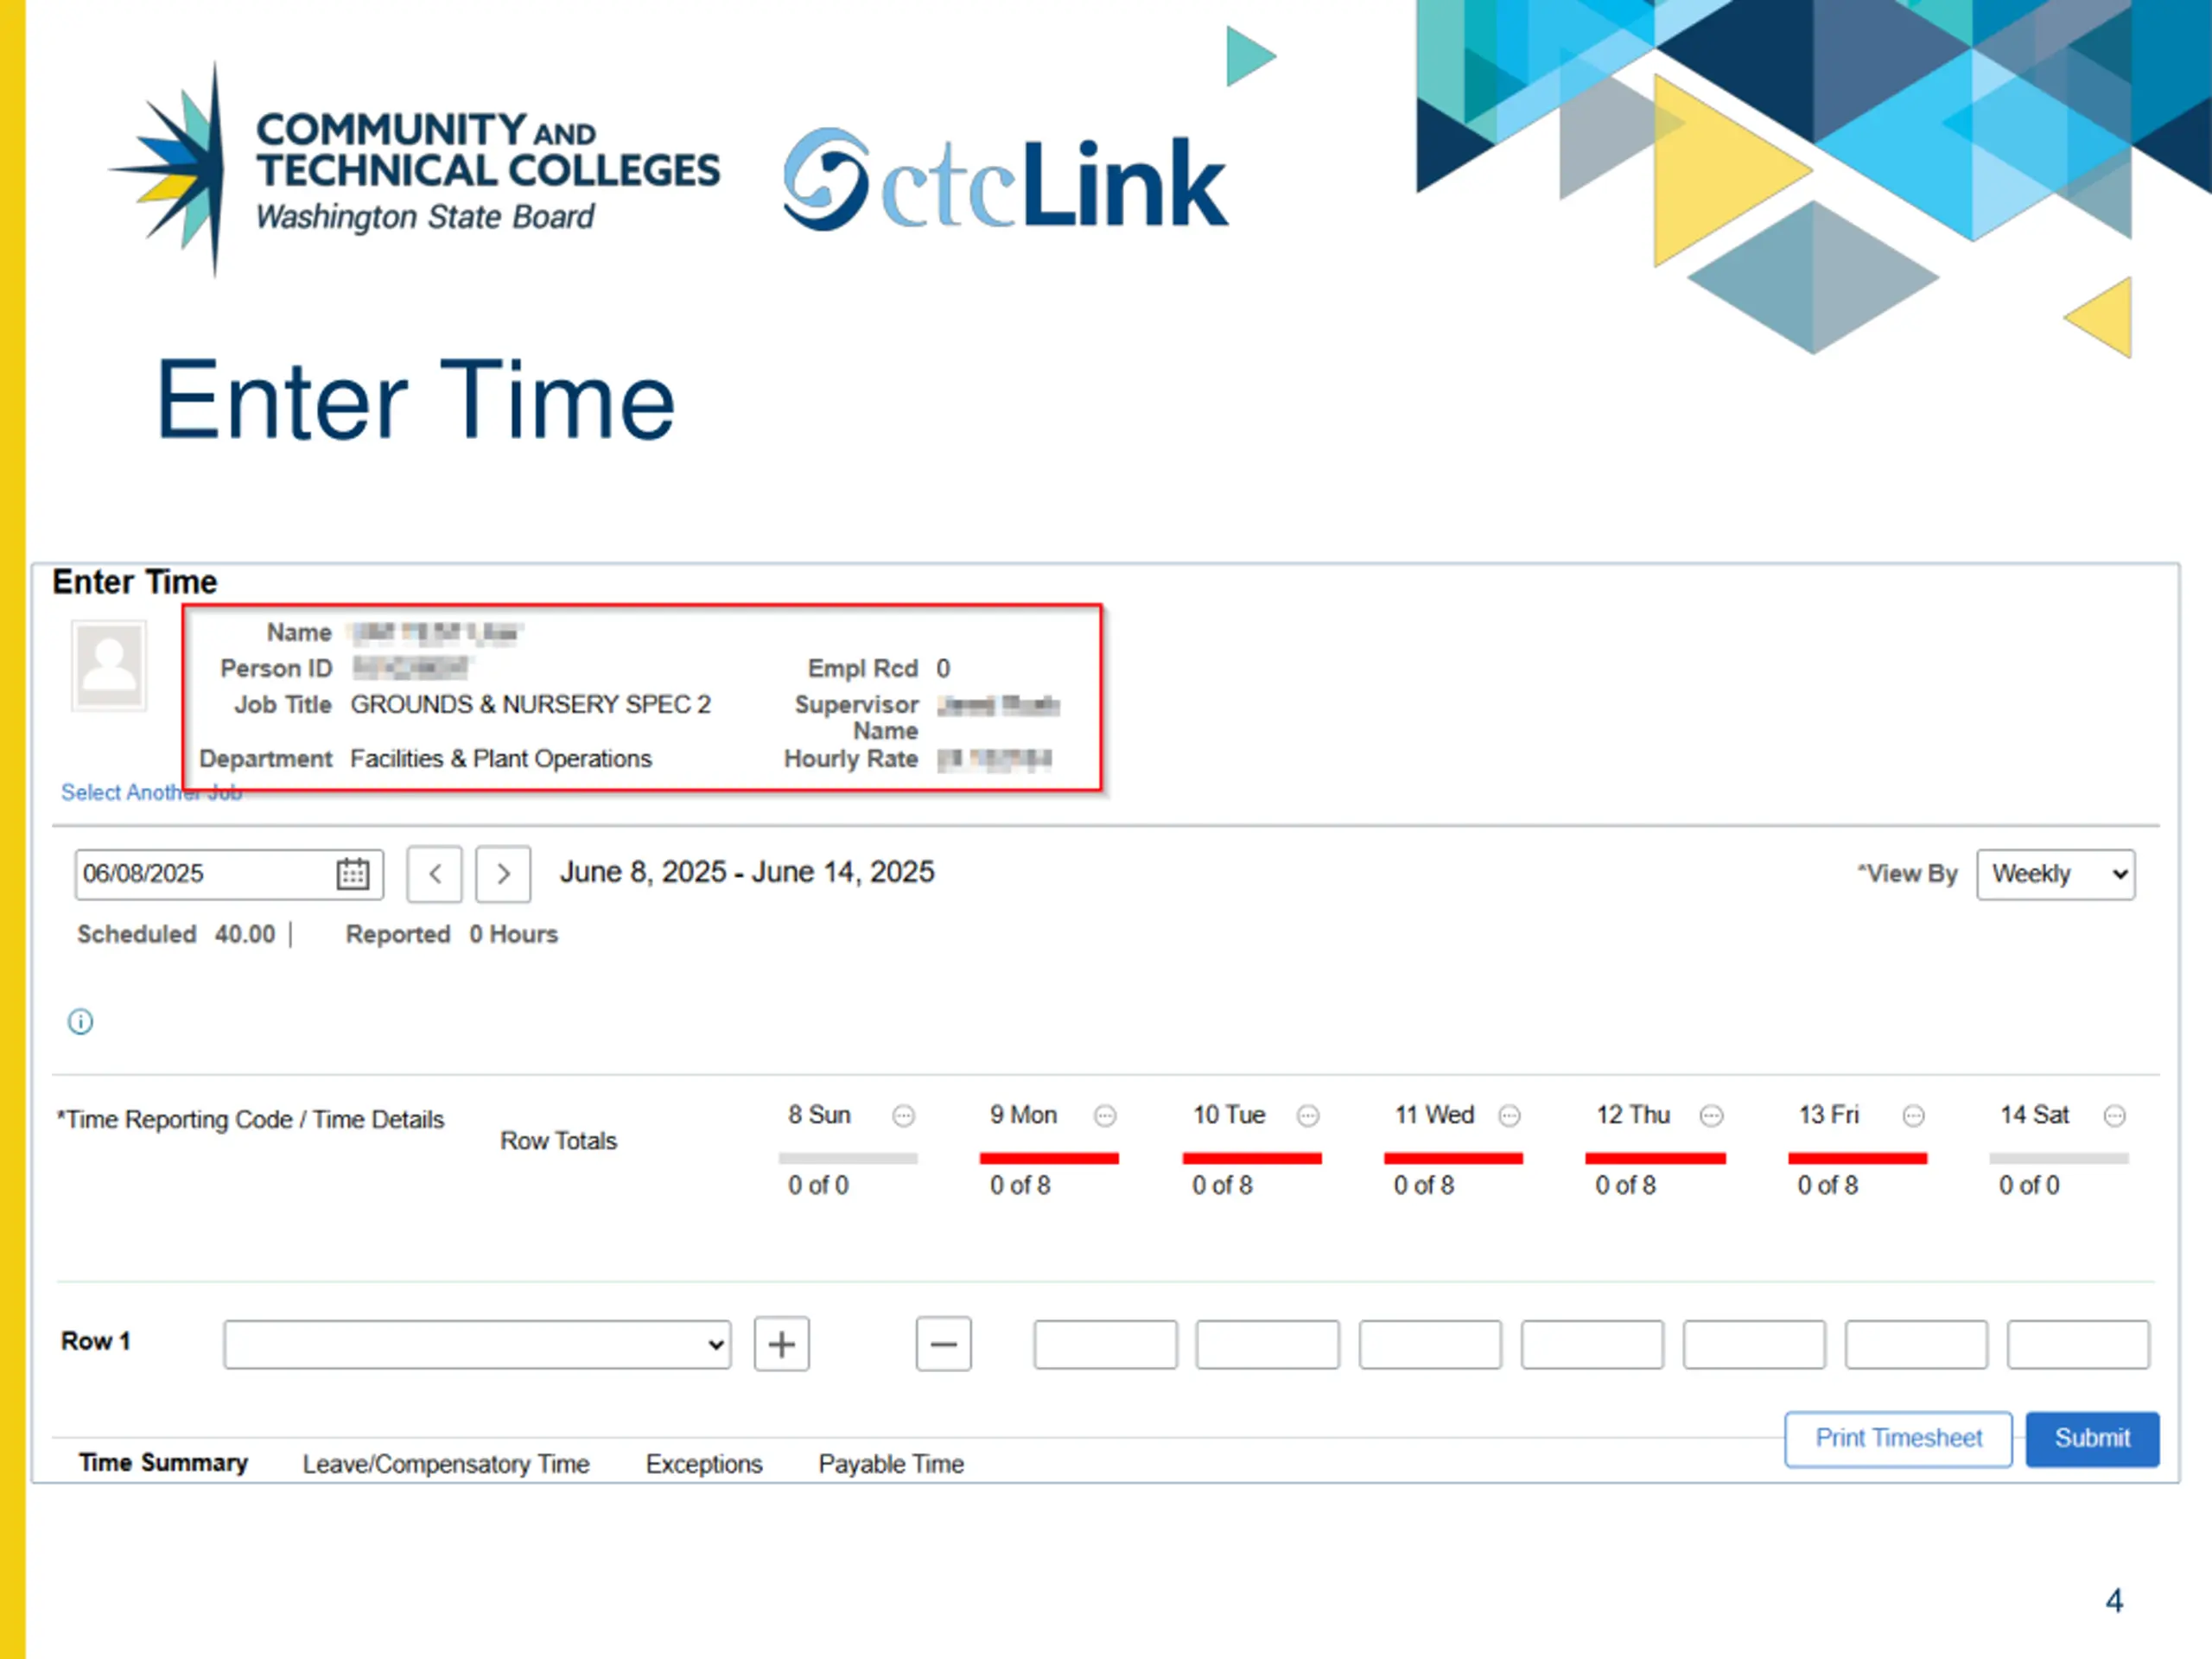
Task: Open comments icon for 8 Sun
Action: (x=903, y=1115)
